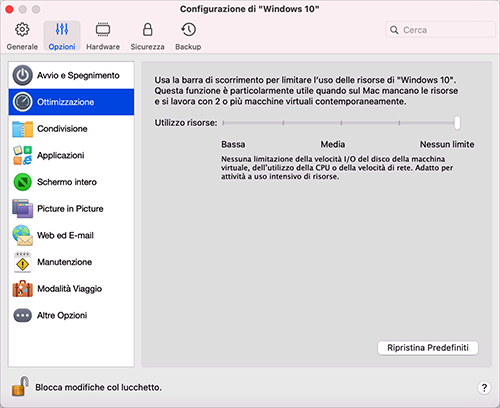Open Manutenzione settings label
500x408 pixels.
(x=64, y=262)
